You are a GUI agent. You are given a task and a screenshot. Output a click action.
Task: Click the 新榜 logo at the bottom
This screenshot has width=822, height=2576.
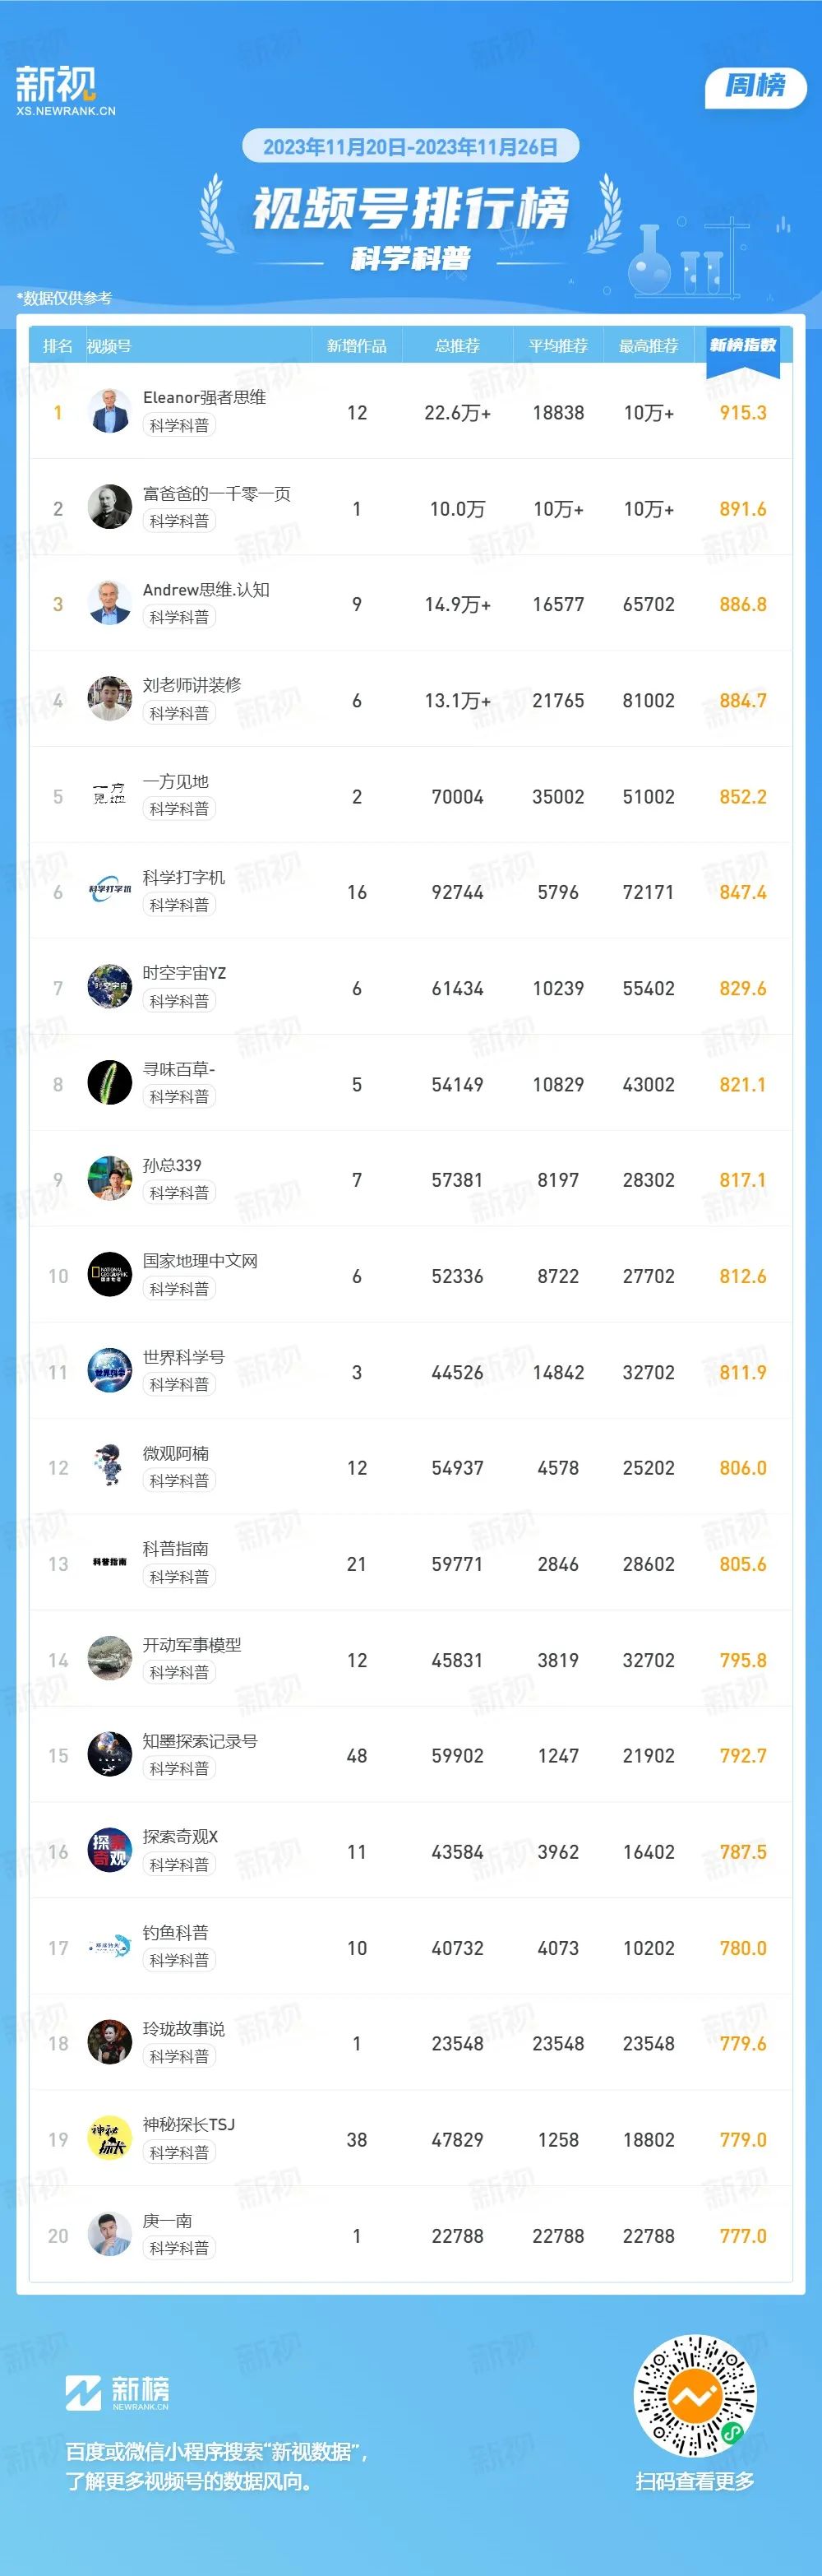point(117,2393)
